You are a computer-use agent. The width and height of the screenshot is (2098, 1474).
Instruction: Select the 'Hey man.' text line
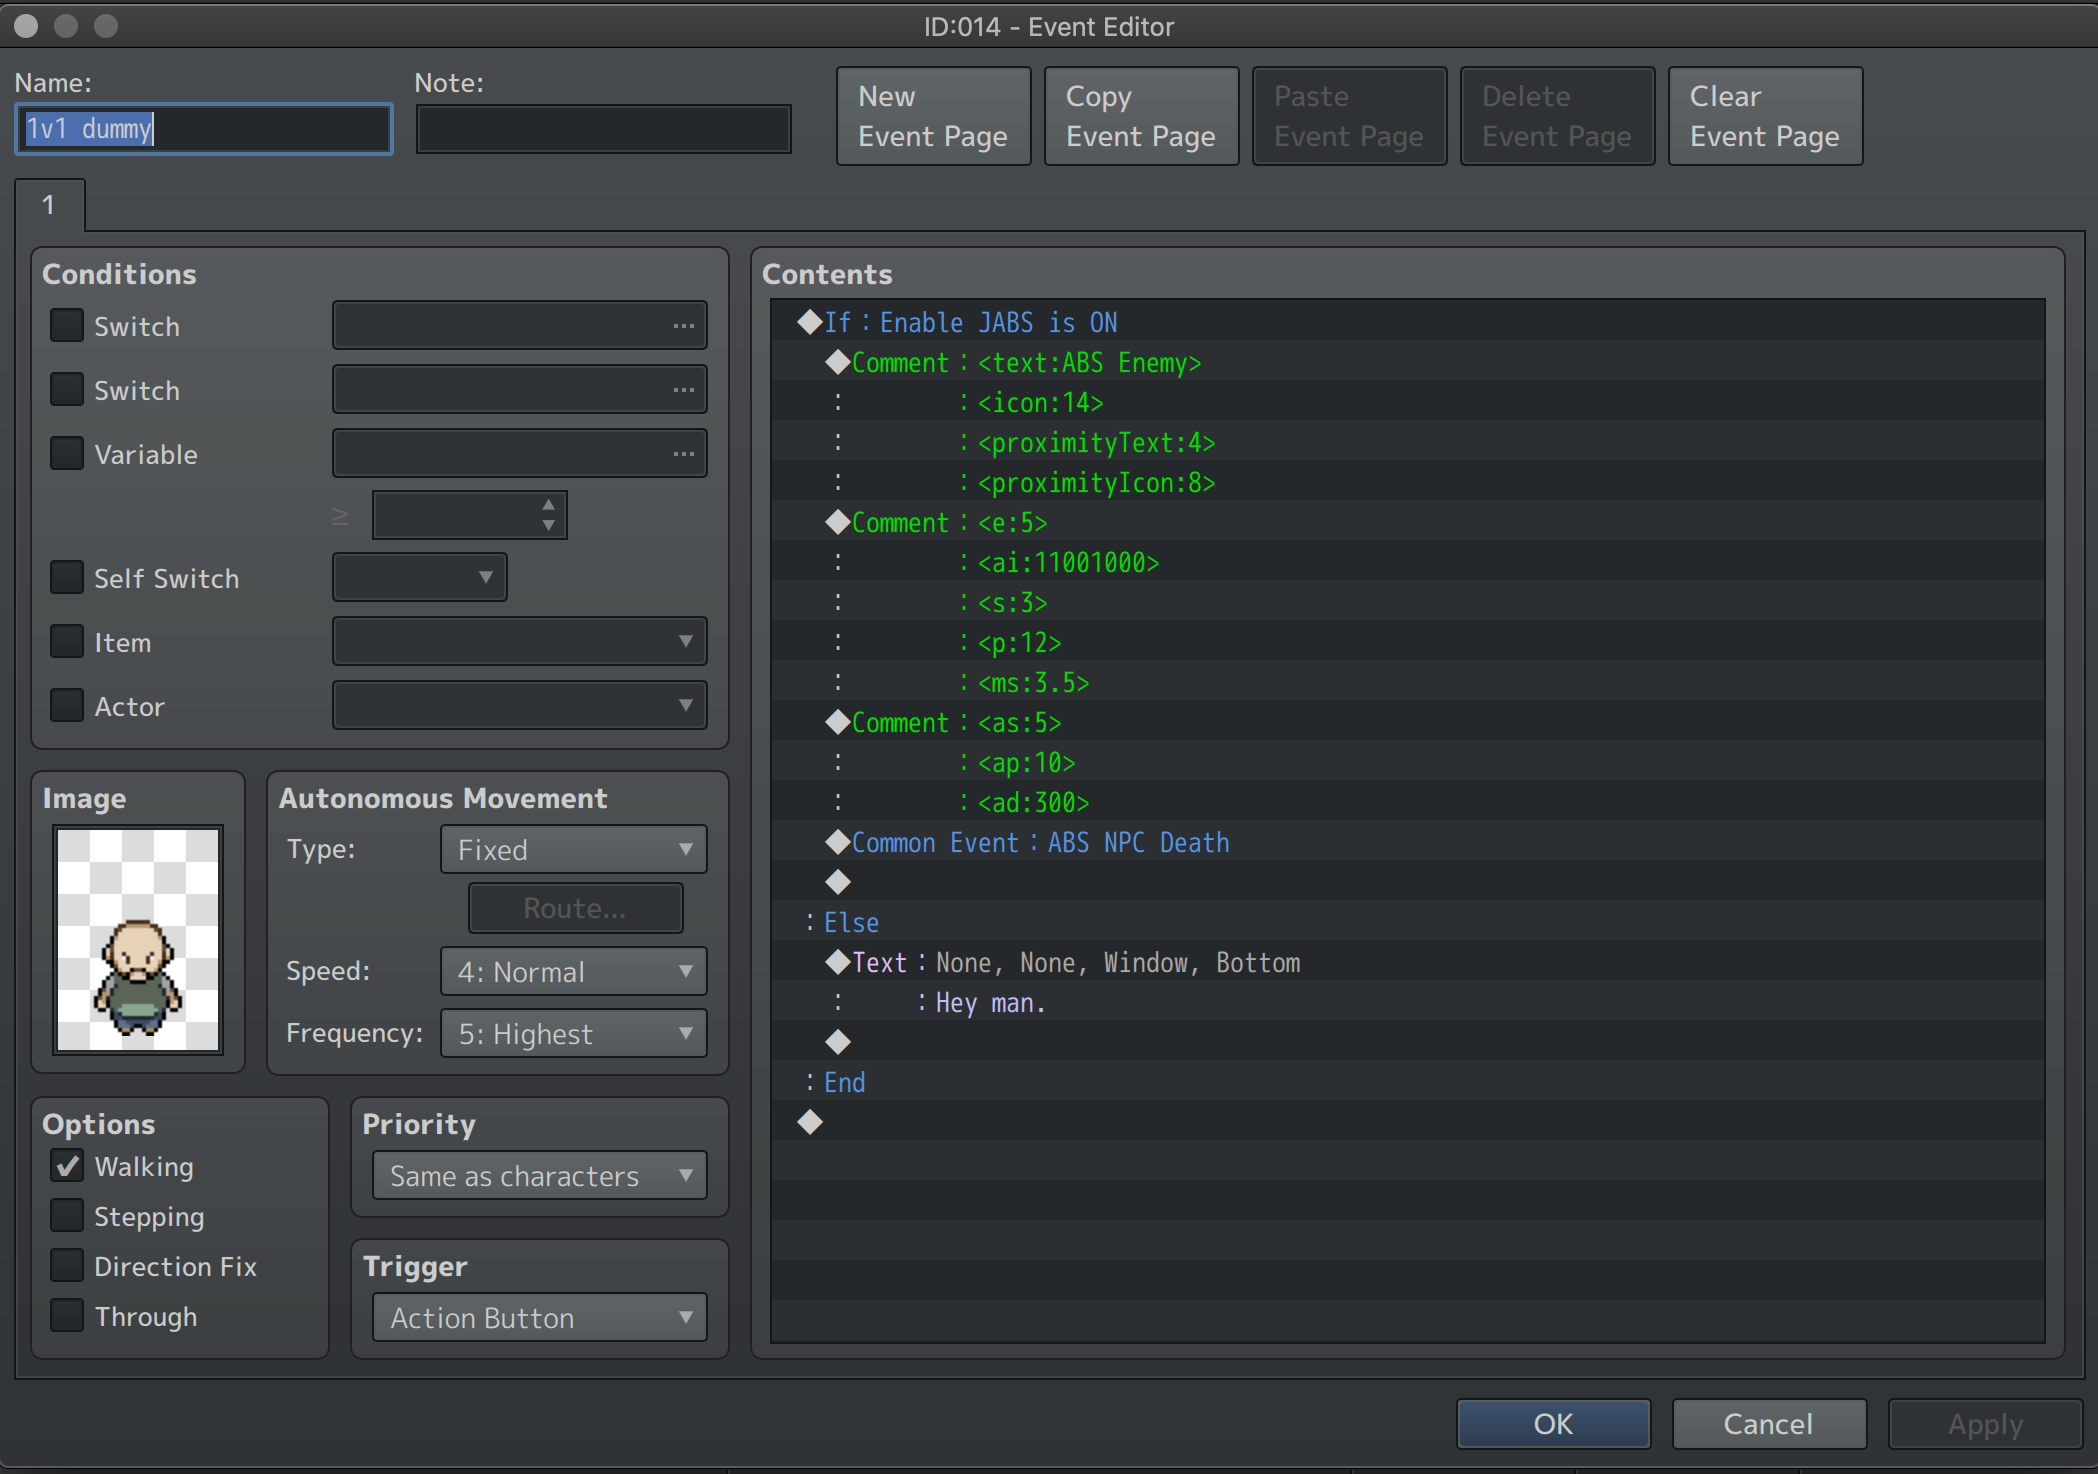[1408, 1002]
